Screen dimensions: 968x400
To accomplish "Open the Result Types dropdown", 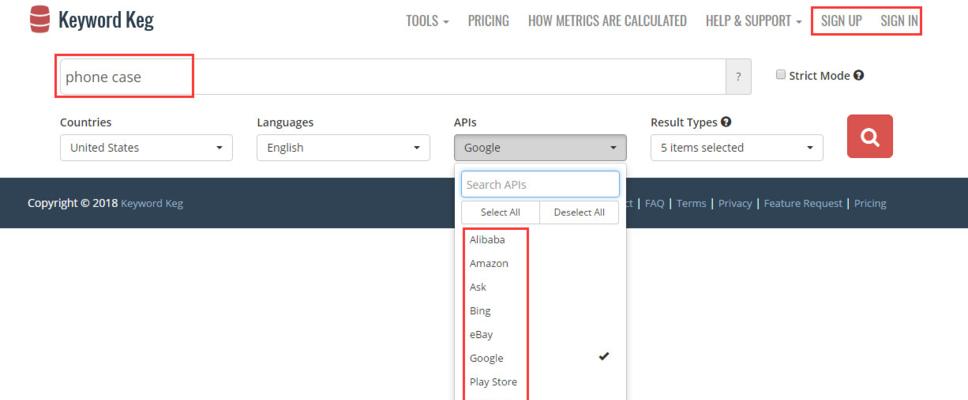I will coord(736,148).
